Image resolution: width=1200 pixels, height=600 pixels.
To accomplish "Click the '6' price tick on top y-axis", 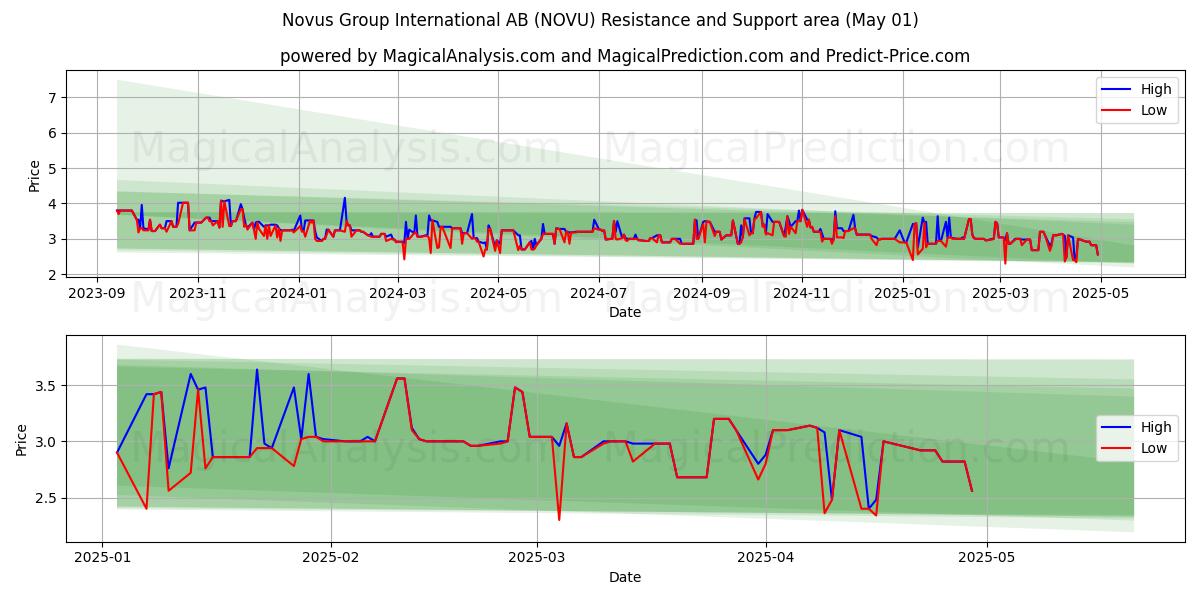I will click(53, 133).
